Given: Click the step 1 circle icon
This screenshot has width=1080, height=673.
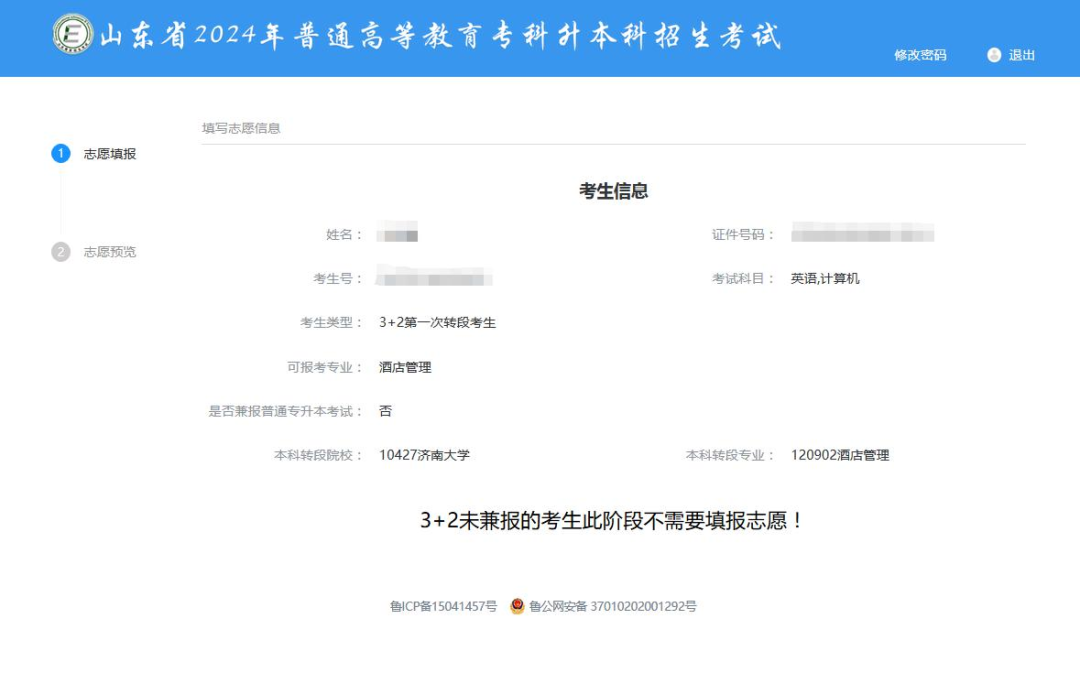Looking at the screenshot, I should (61, 154).
